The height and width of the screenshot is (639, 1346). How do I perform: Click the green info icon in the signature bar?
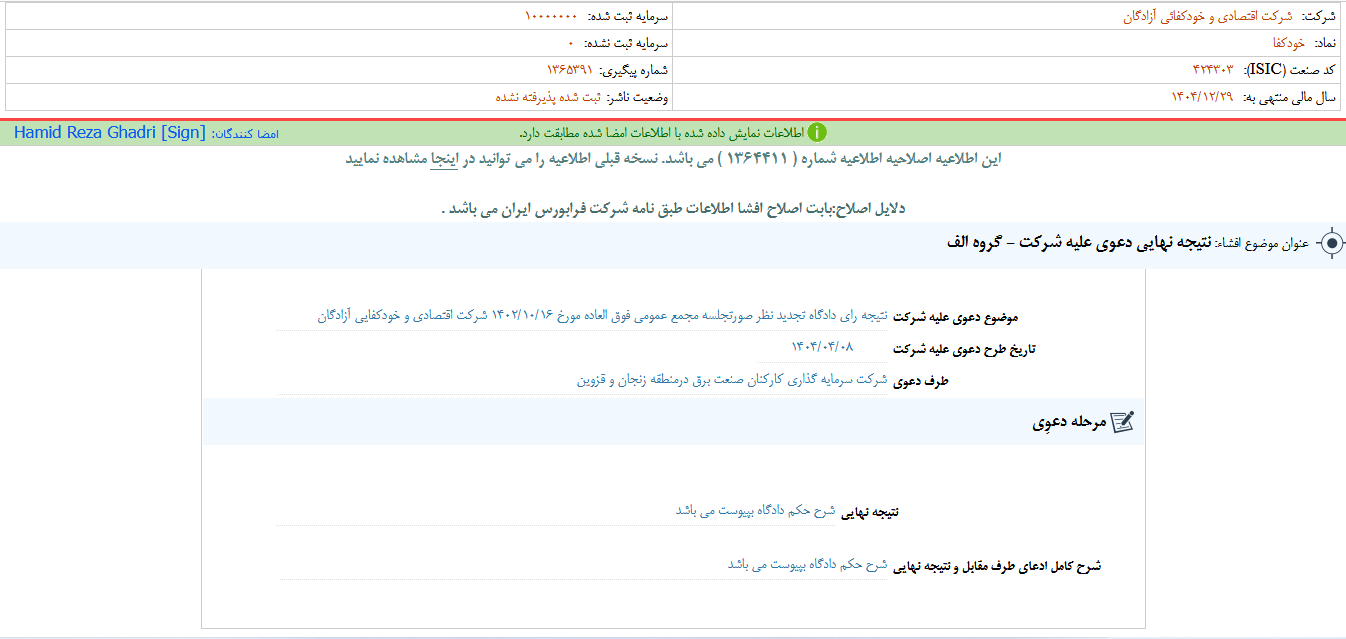pyautogui.click(x=817, y=133)
